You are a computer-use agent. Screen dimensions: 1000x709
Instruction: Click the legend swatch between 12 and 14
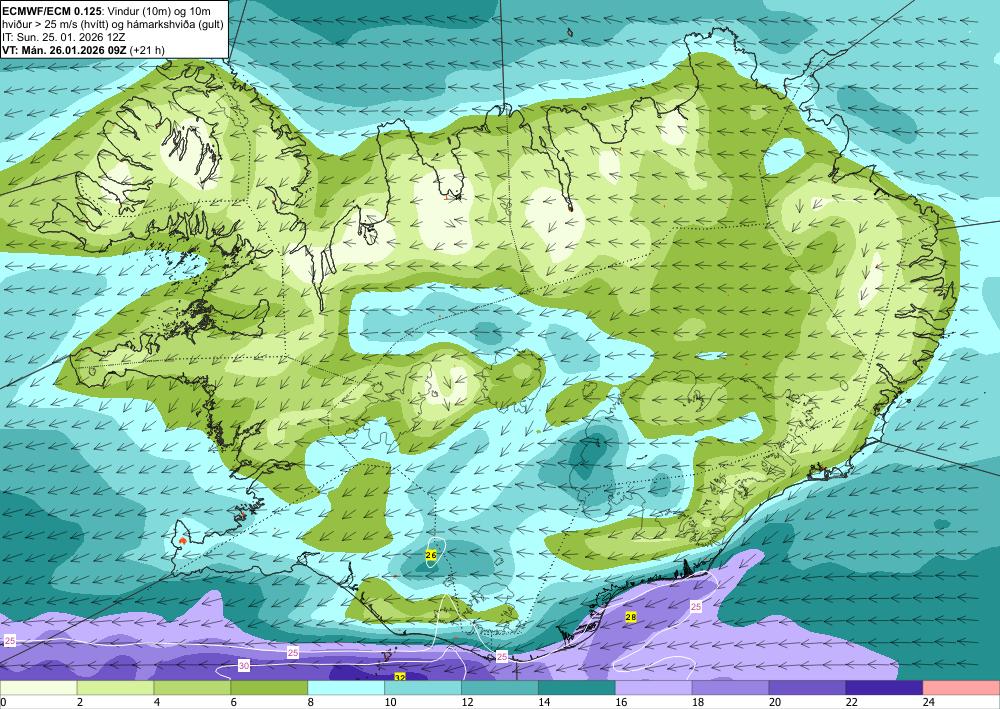pos(500,687)
